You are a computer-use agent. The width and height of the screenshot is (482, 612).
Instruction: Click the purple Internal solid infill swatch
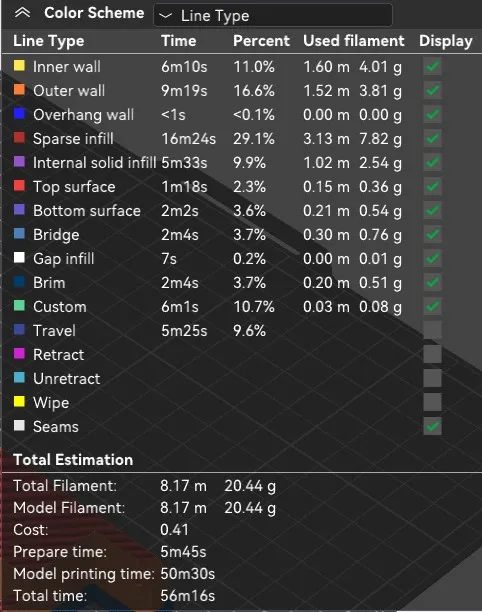point(19,162)
